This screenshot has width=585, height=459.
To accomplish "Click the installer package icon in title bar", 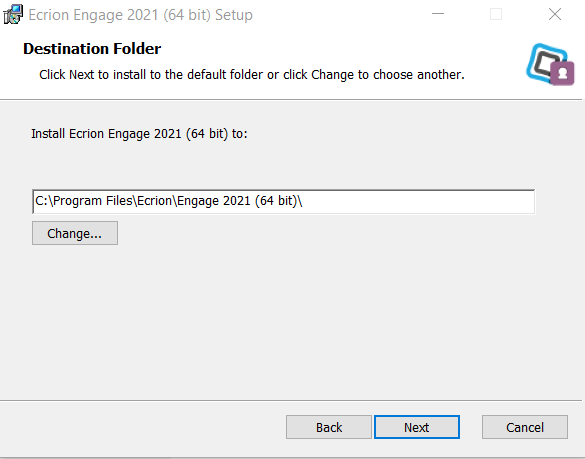I will point(13,15).
